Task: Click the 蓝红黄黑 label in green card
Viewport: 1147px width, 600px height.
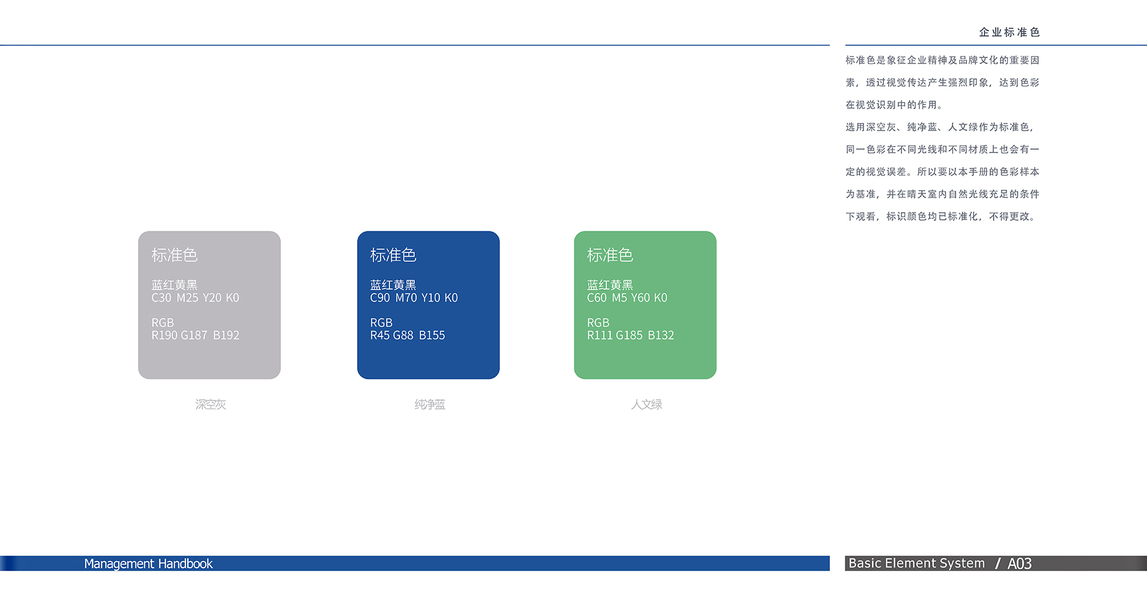Action: point(610,285)
